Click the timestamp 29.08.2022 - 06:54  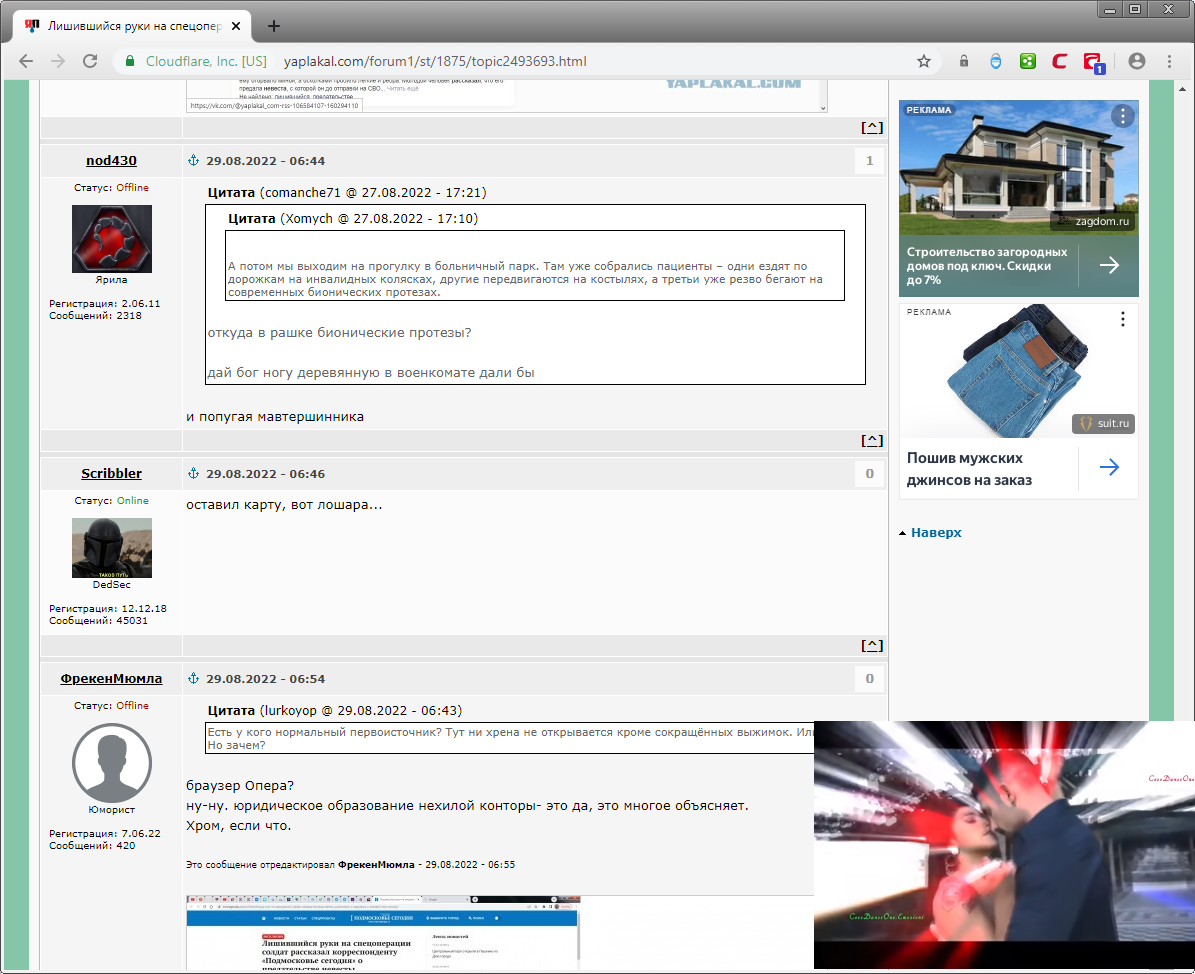tap(265, 678)
